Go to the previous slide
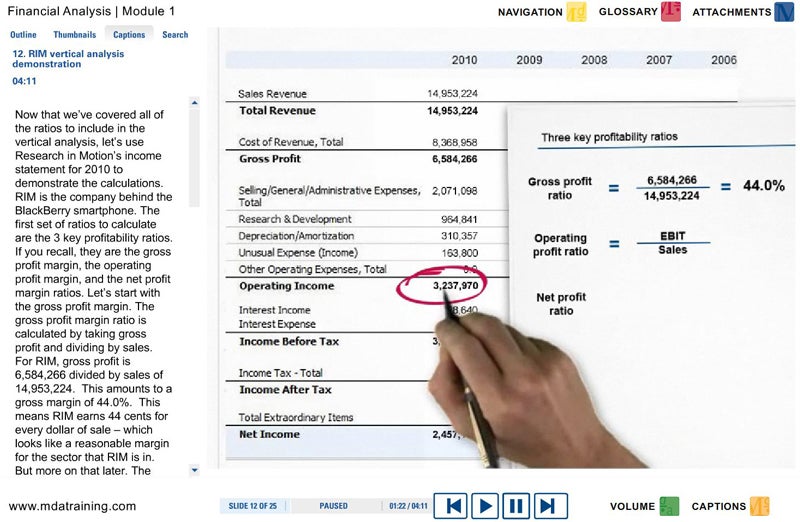 click(x=453, y=506)
